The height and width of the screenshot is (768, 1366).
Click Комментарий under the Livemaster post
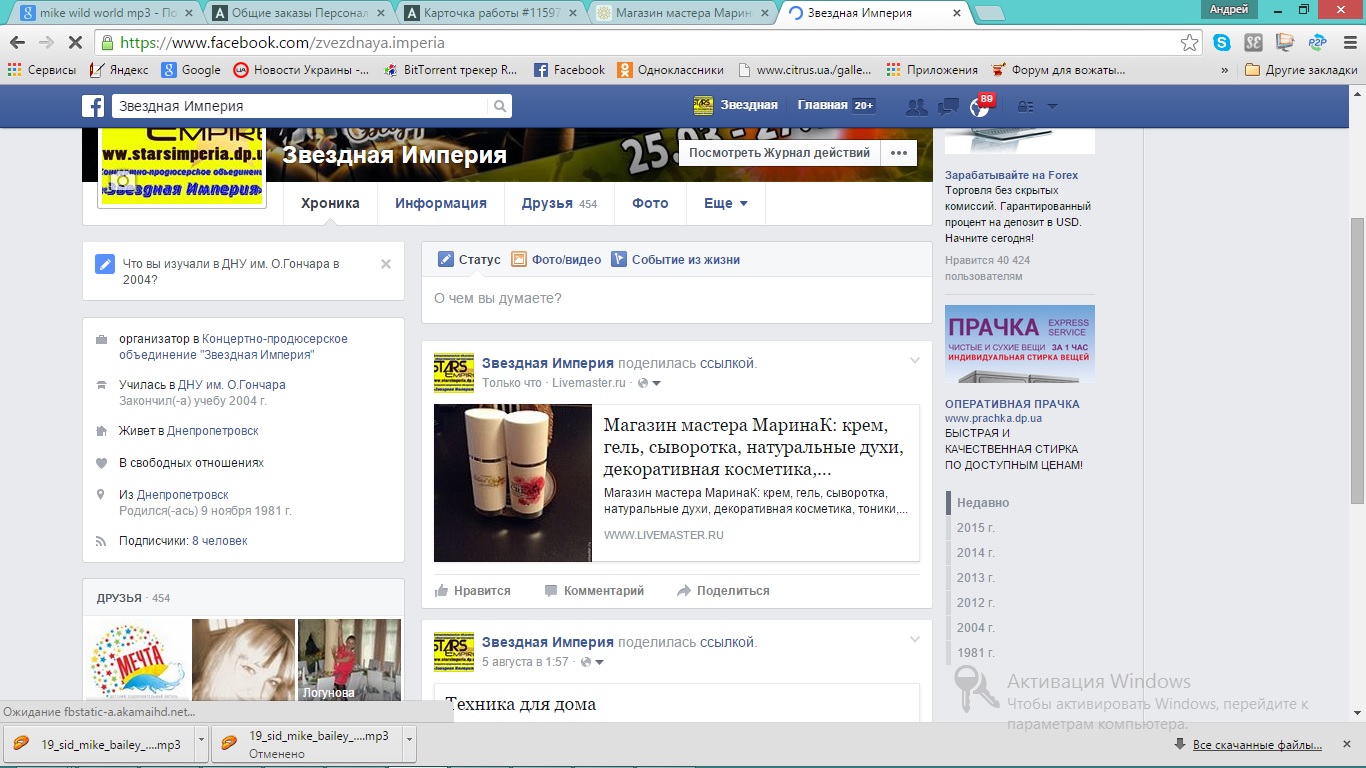coord(594,591)
